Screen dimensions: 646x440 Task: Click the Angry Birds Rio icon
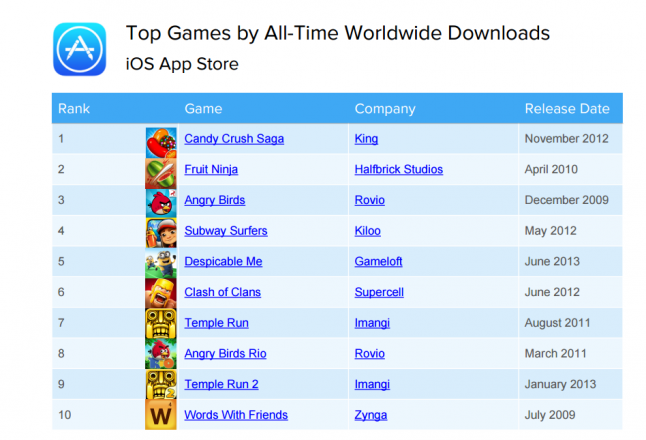pos(161,354)
